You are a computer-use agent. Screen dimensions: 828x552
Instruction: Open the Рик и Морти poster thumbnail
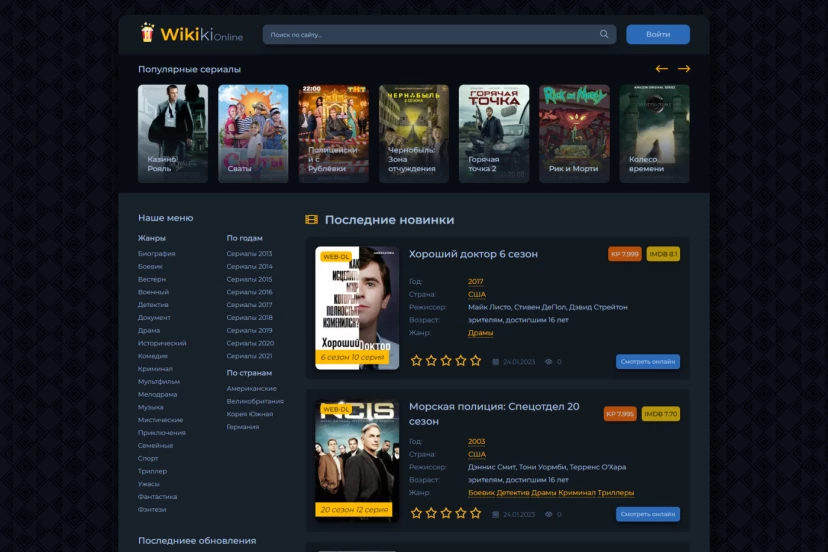coord(574,133)
